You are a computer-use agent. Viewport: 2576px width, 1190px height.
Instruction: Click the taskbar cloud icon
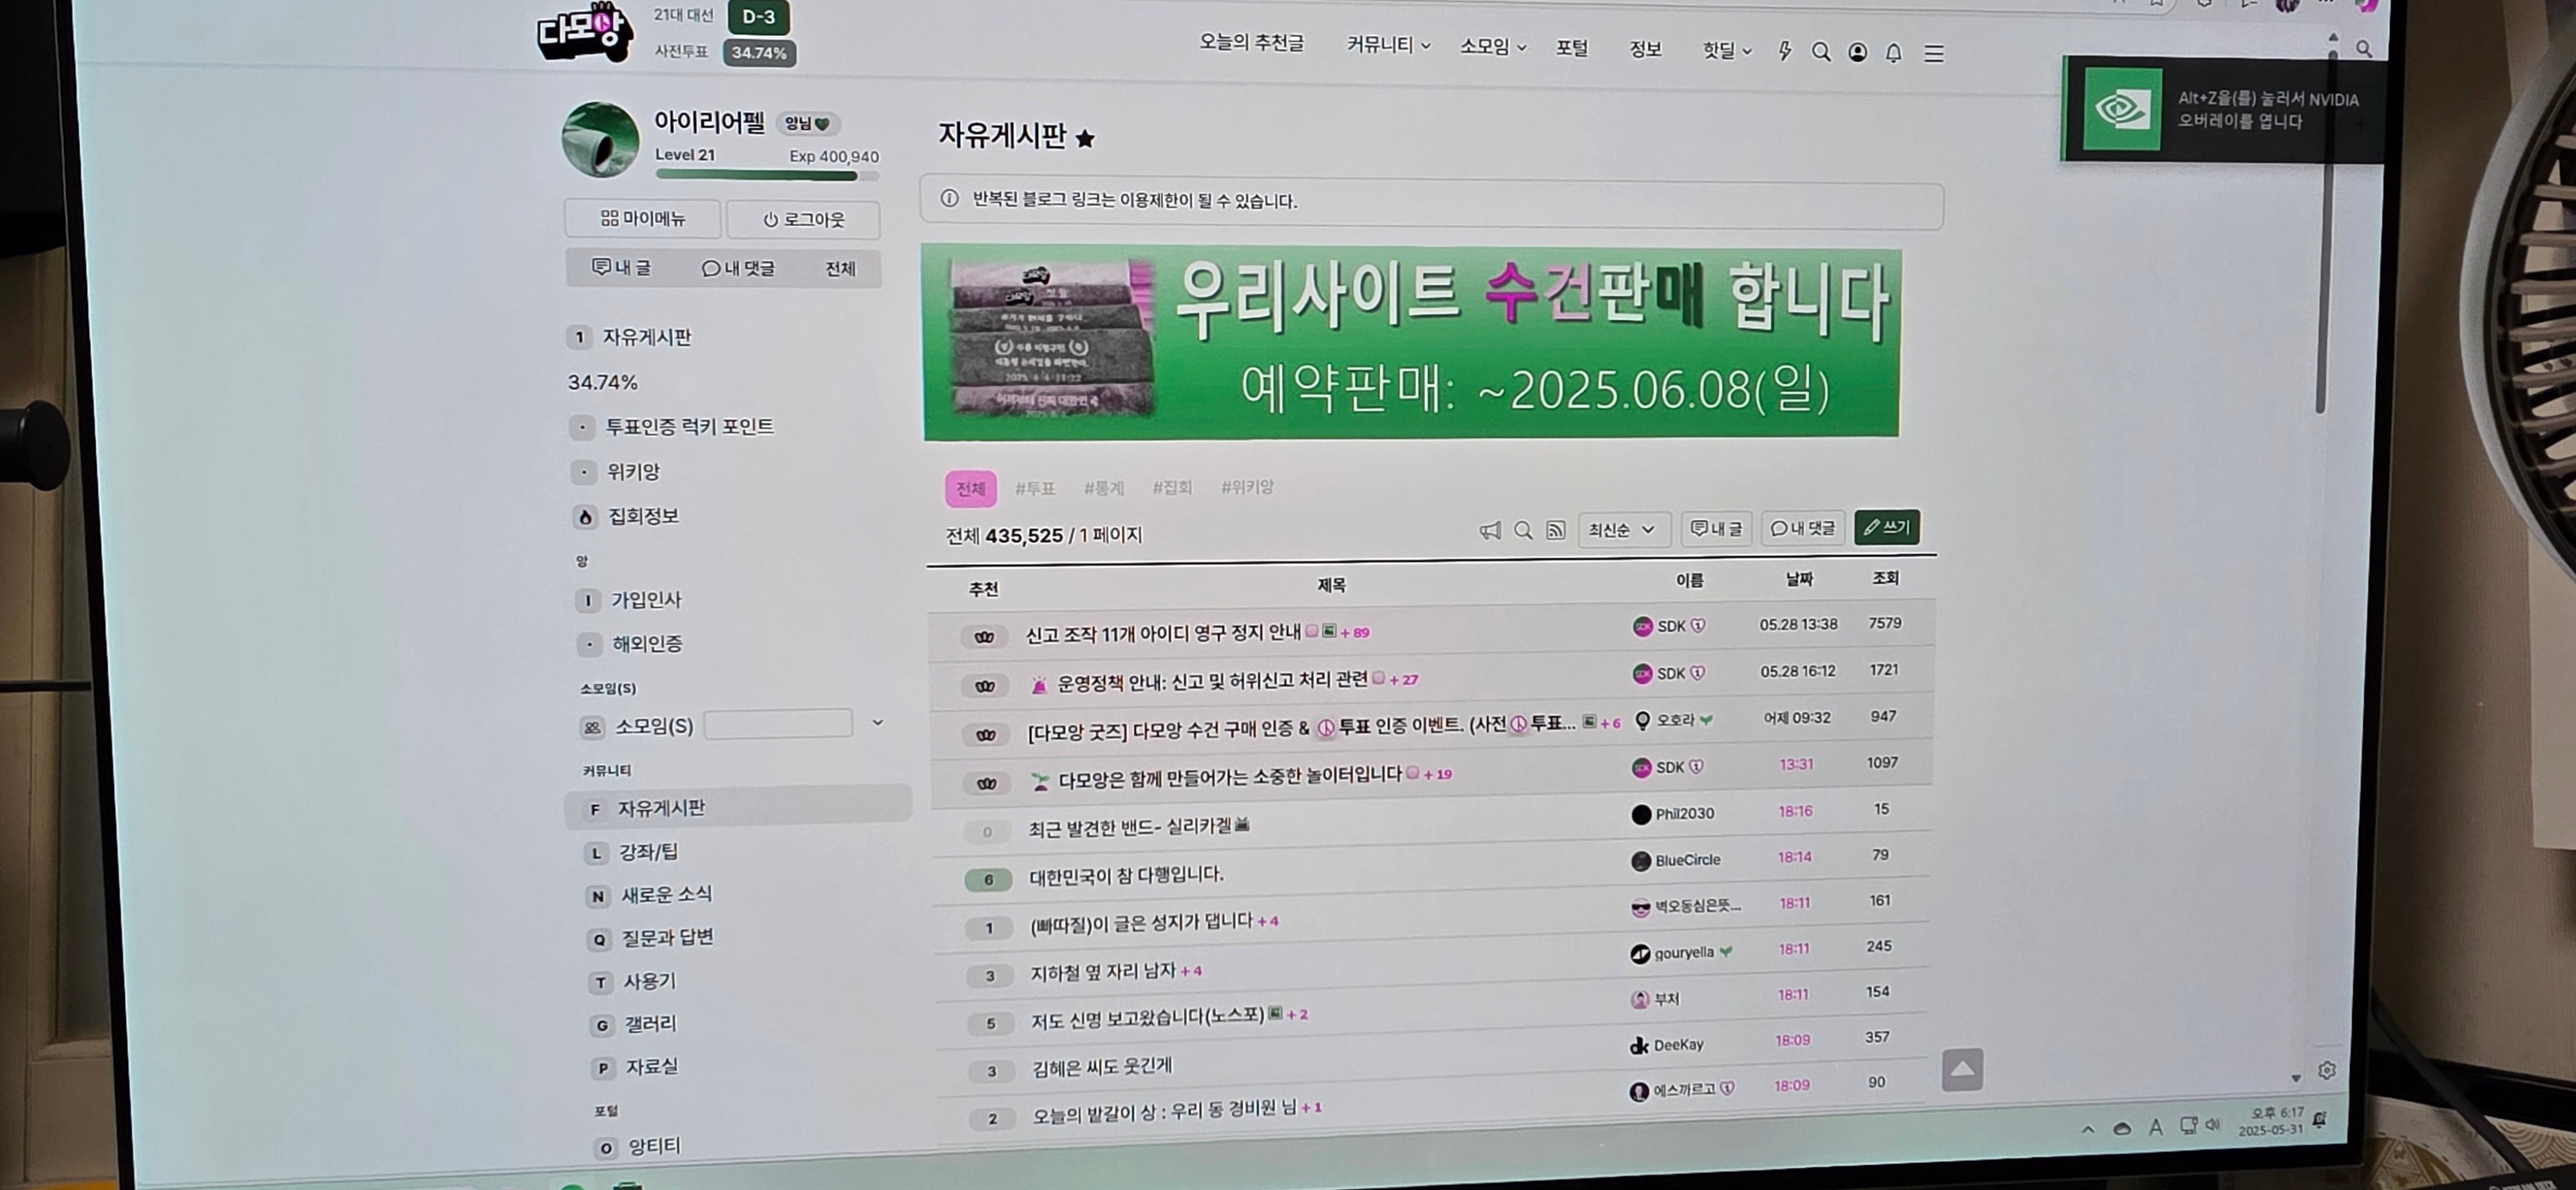pos(2122,1129)
